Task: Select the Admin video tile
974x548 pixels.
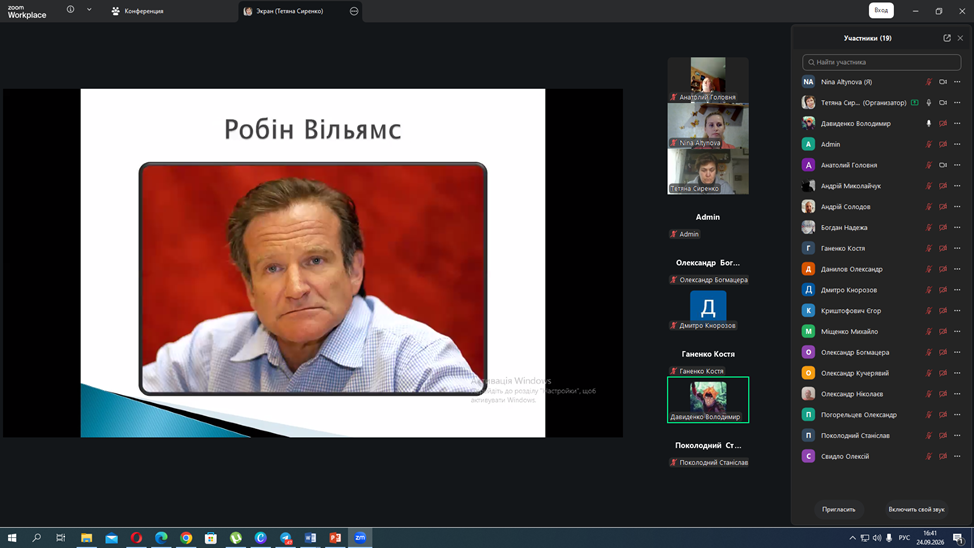Action: pyautogui.click(x=708, y=217)
